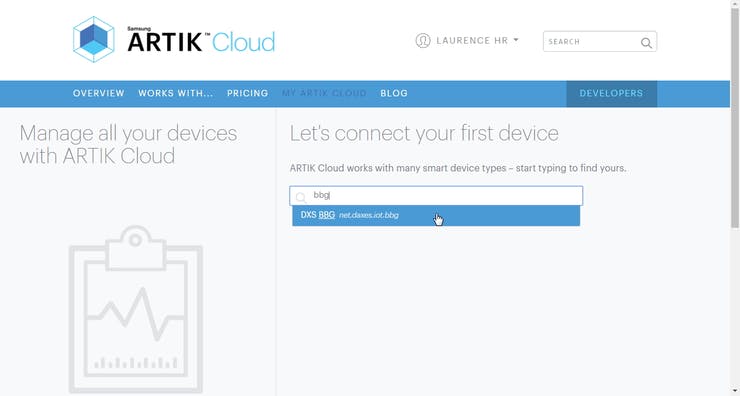Open the Blog link in the navbar
The image size is (740, 396).
394,93
